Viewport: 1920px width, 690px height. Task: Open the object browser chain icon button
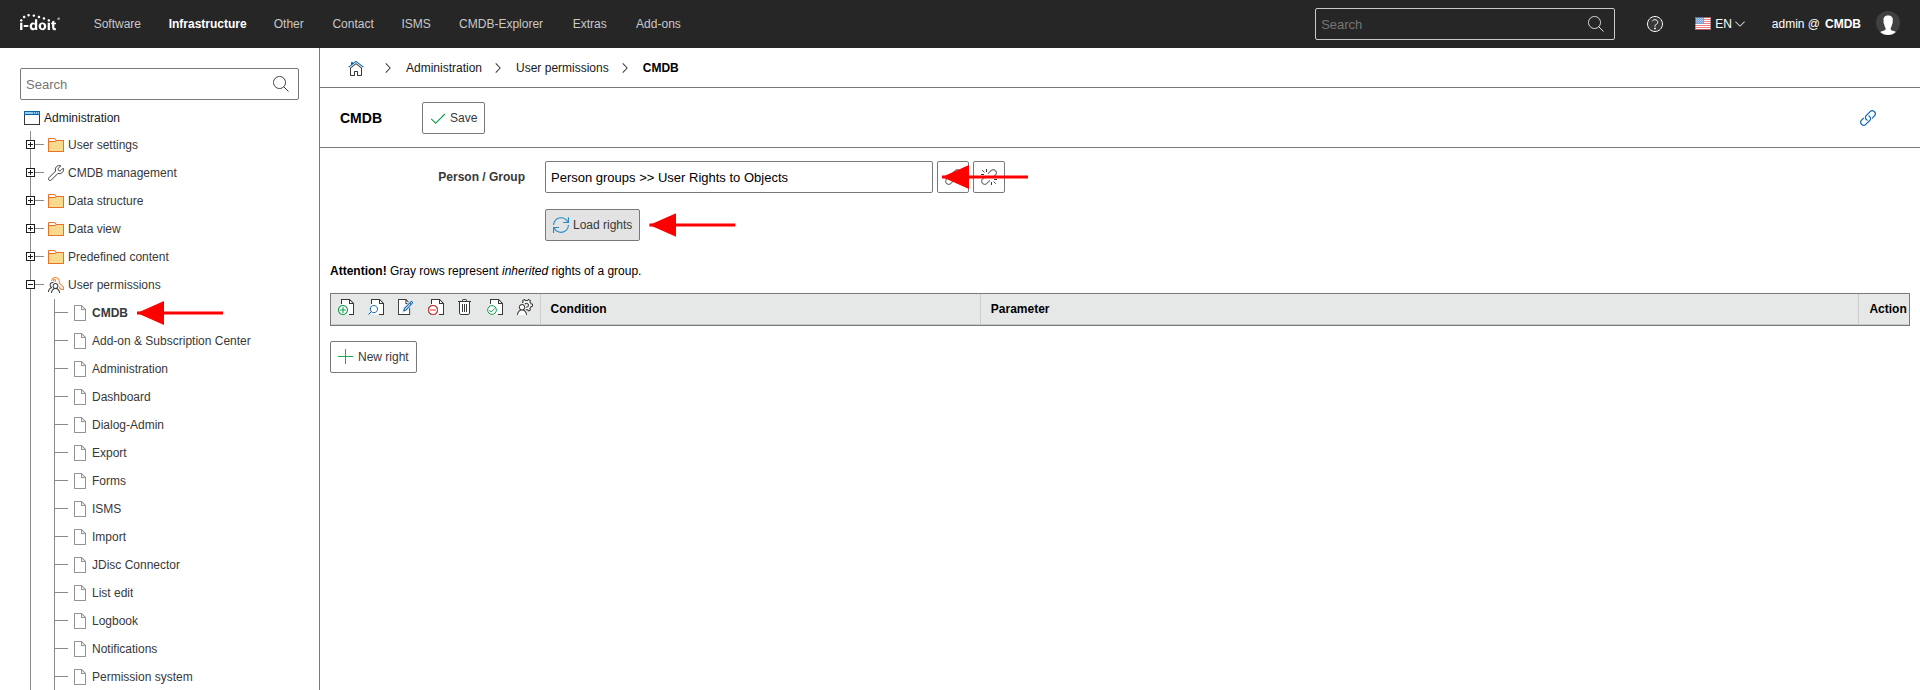click(x=952, y=177)
